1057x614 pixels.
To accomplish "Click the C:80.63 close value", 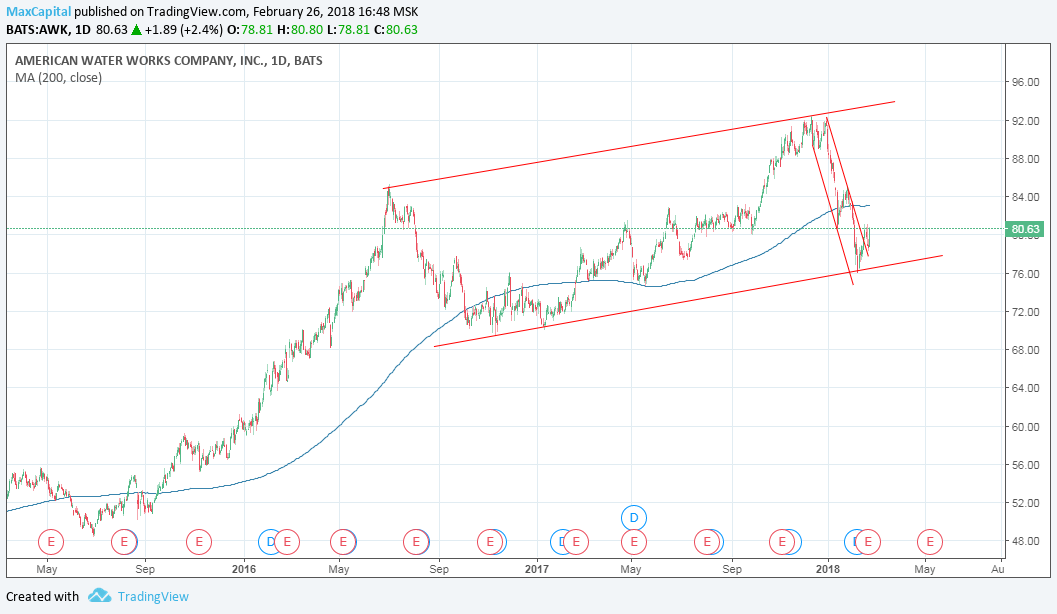I will point(396,30).
